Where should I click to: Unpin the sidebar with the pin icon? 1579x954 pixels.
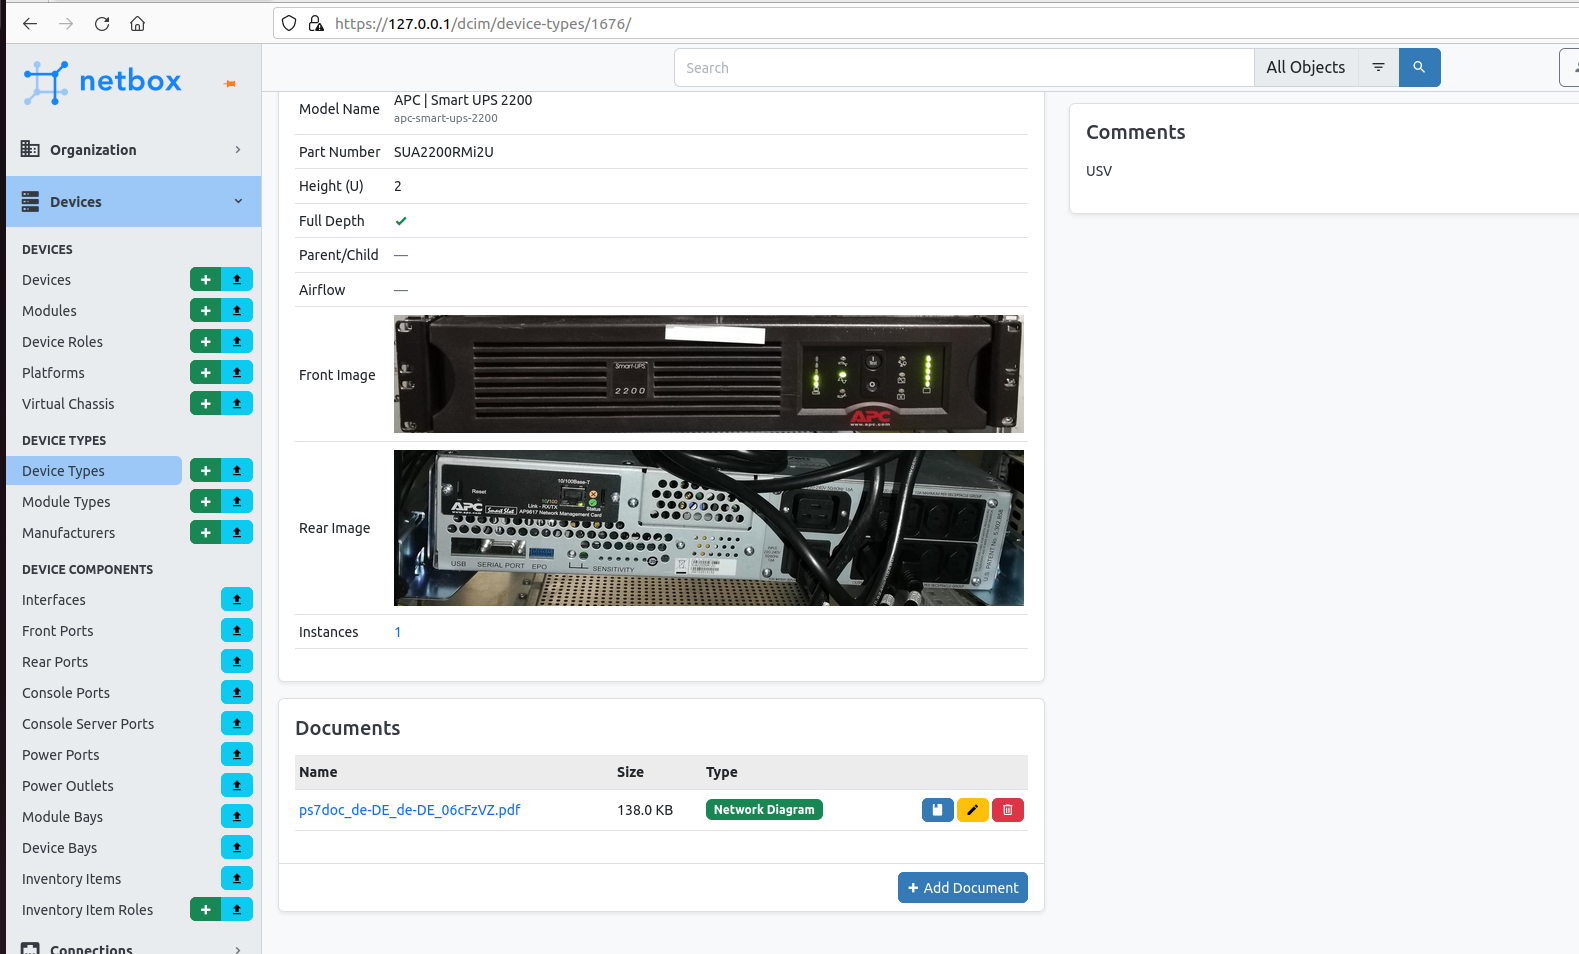click(230, 83)
